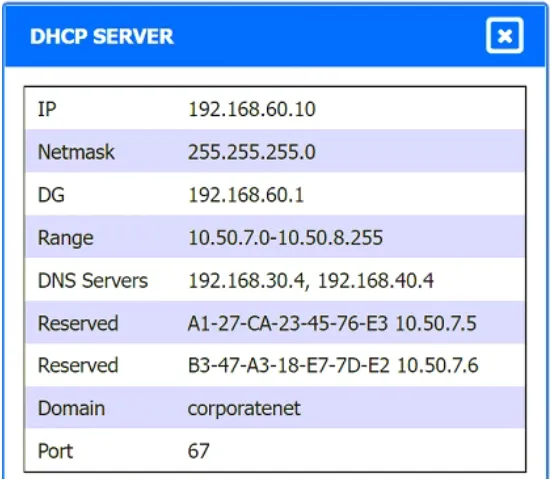The image size is (553, 481).
Task: Click the DNS Servers label
Action: pyautogui.click(x=93, y=281)
